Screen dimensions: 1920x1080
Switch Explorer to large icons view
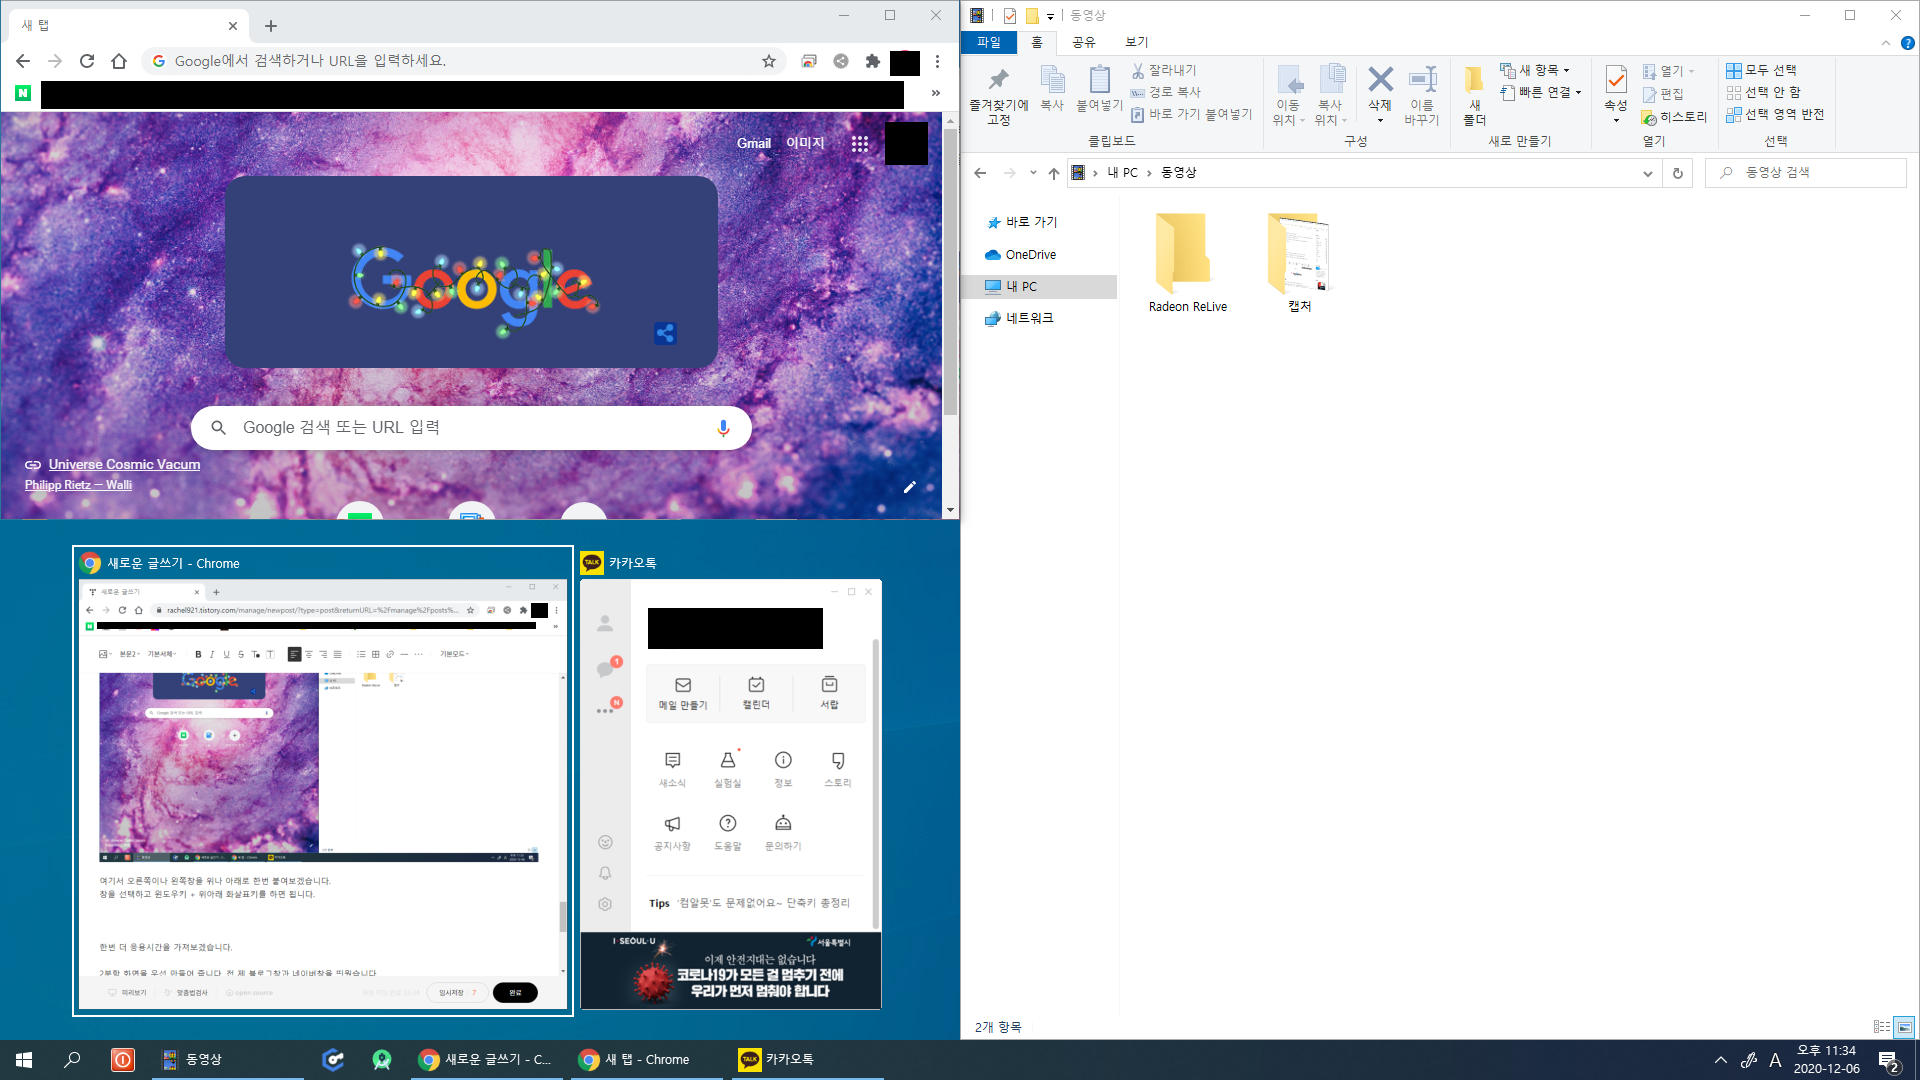click(x=1904, y=1027)
